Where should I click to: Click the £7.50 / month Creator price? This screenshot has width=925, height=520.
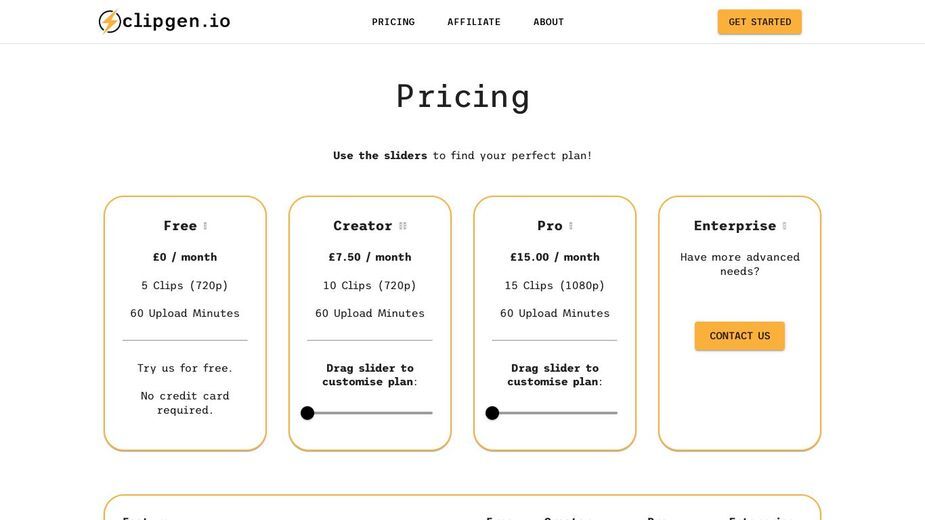370,257
